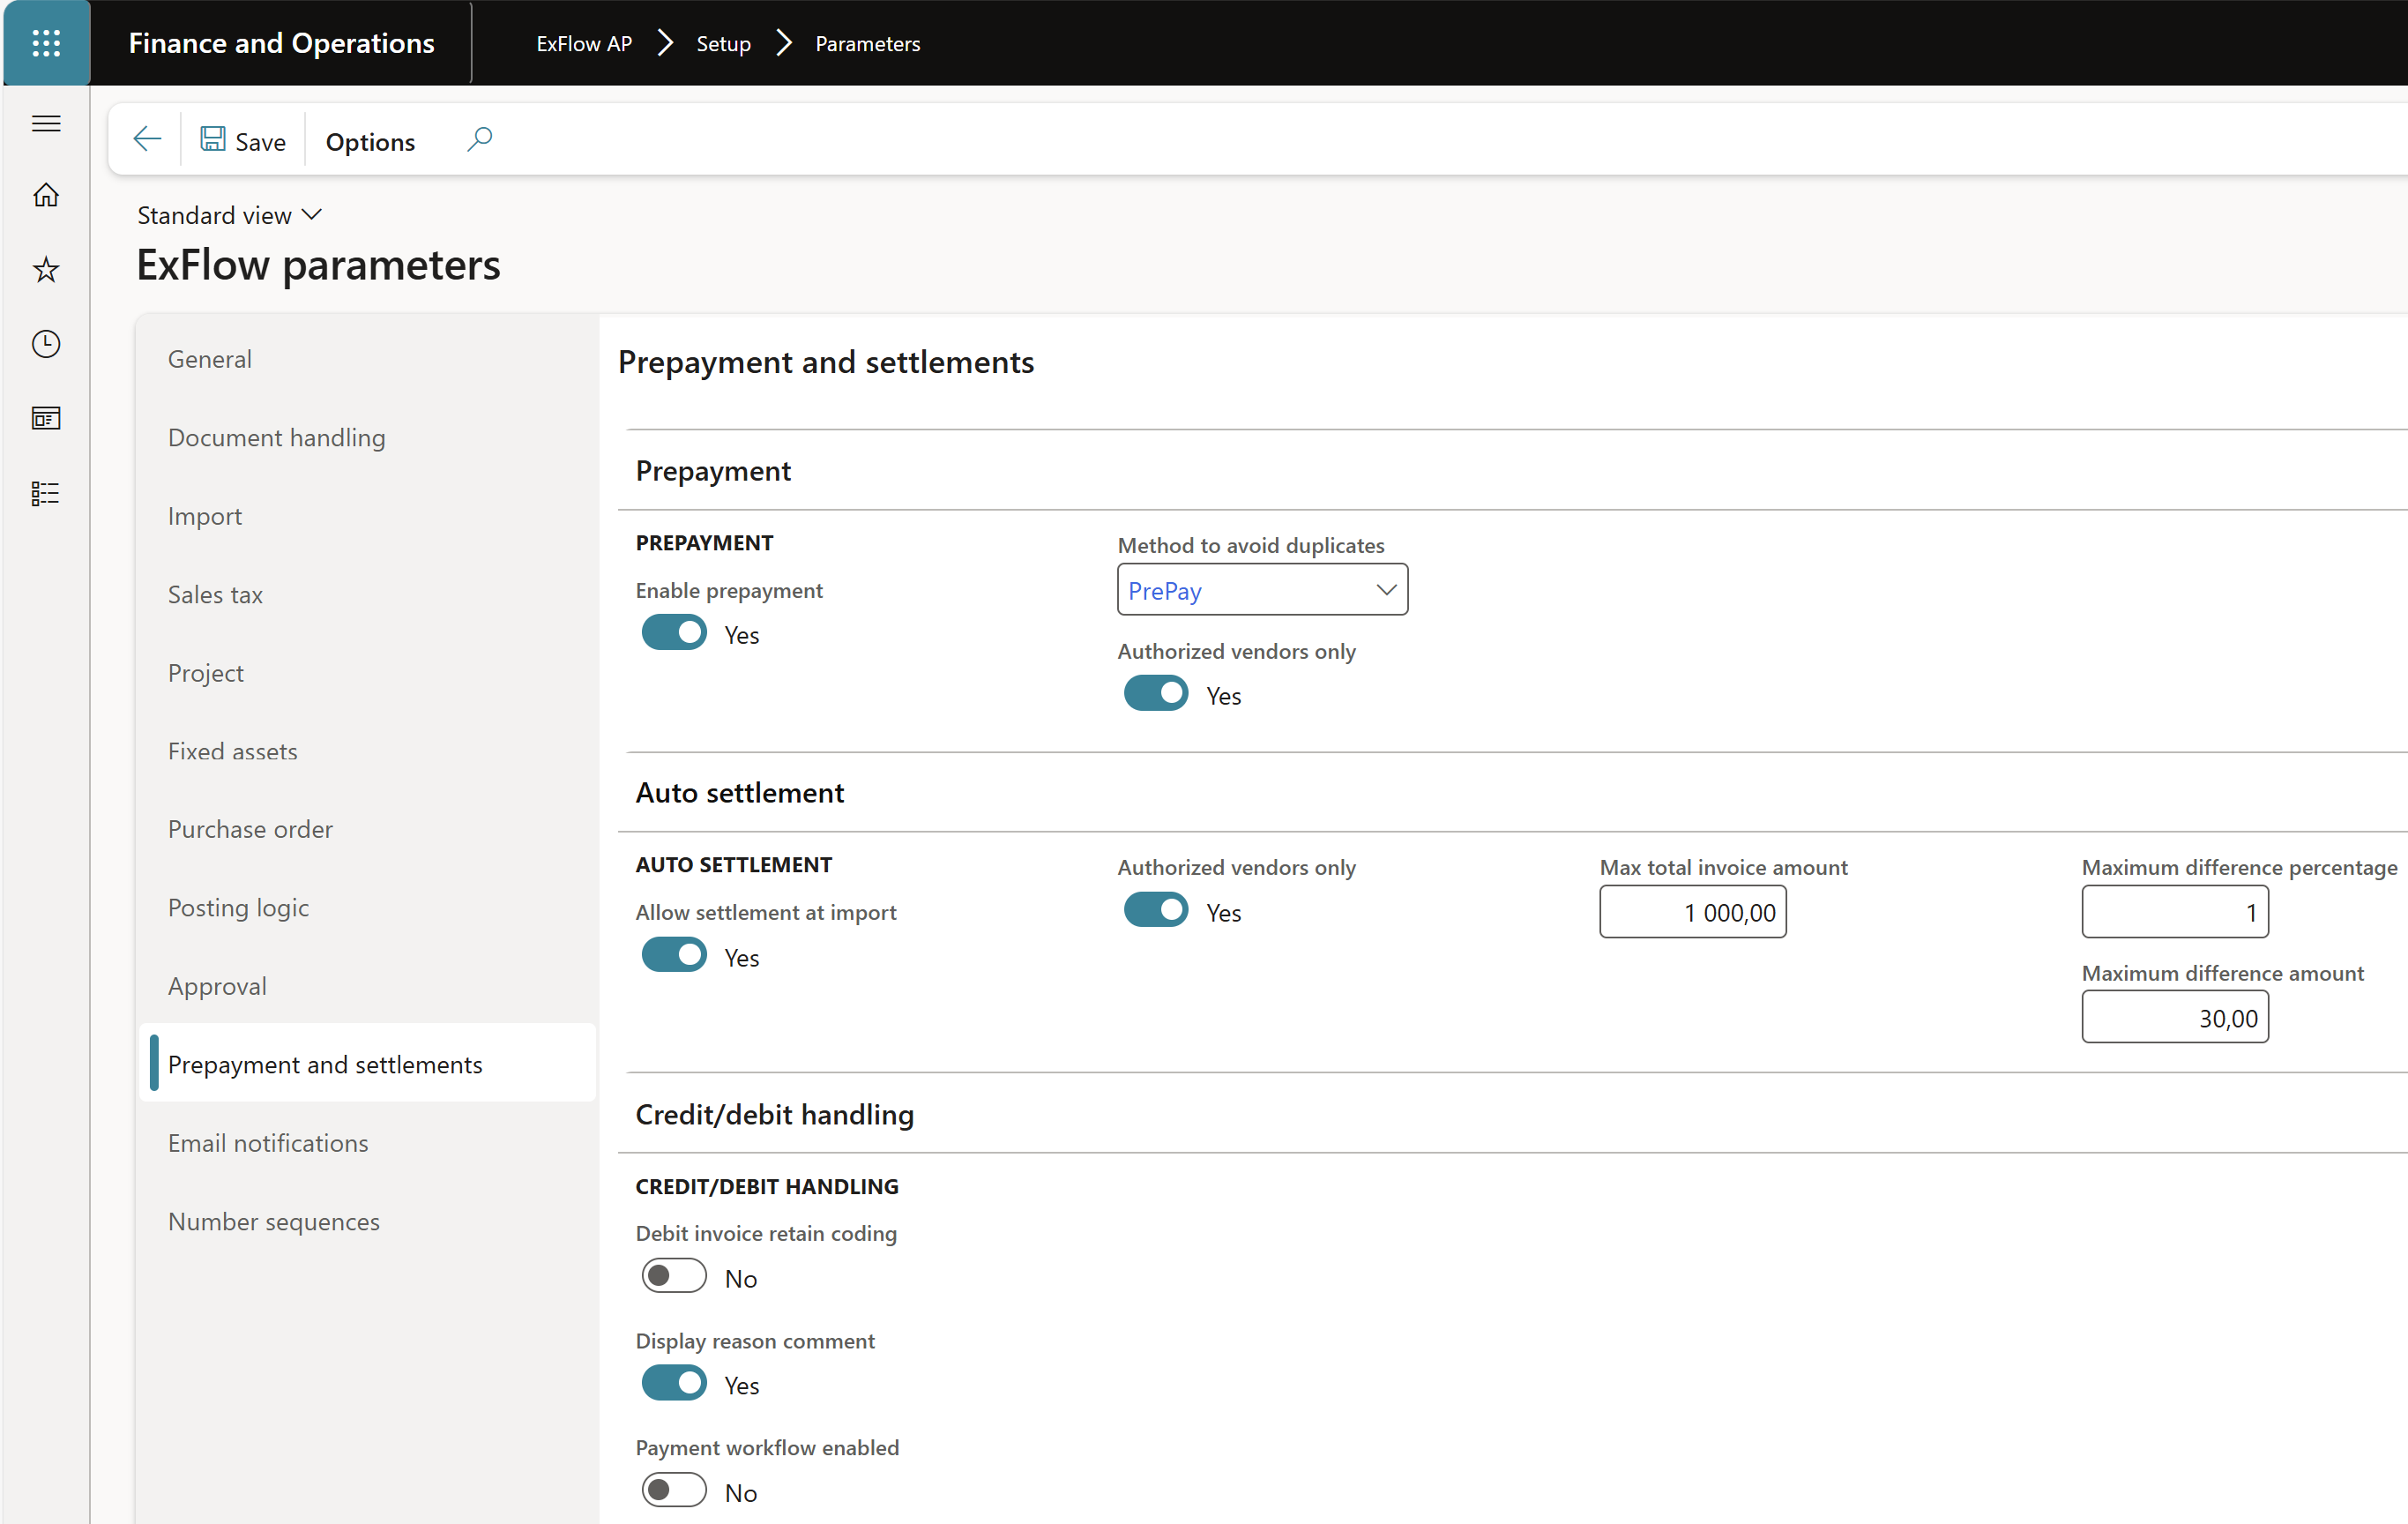Toggle Prepayment Authorized vendors only switch
The width and height of the screenshot is (2408, 1524).
pyautogui.click(x=1156, y=694)
